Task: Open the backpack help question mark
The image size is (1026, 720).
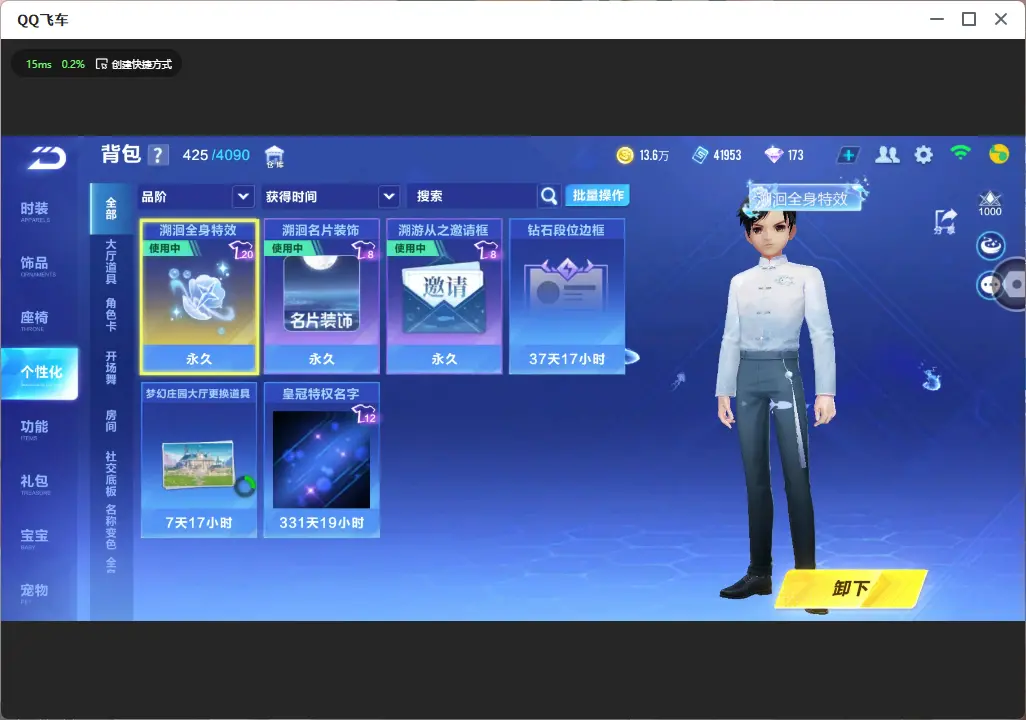Action: point(158,156)
